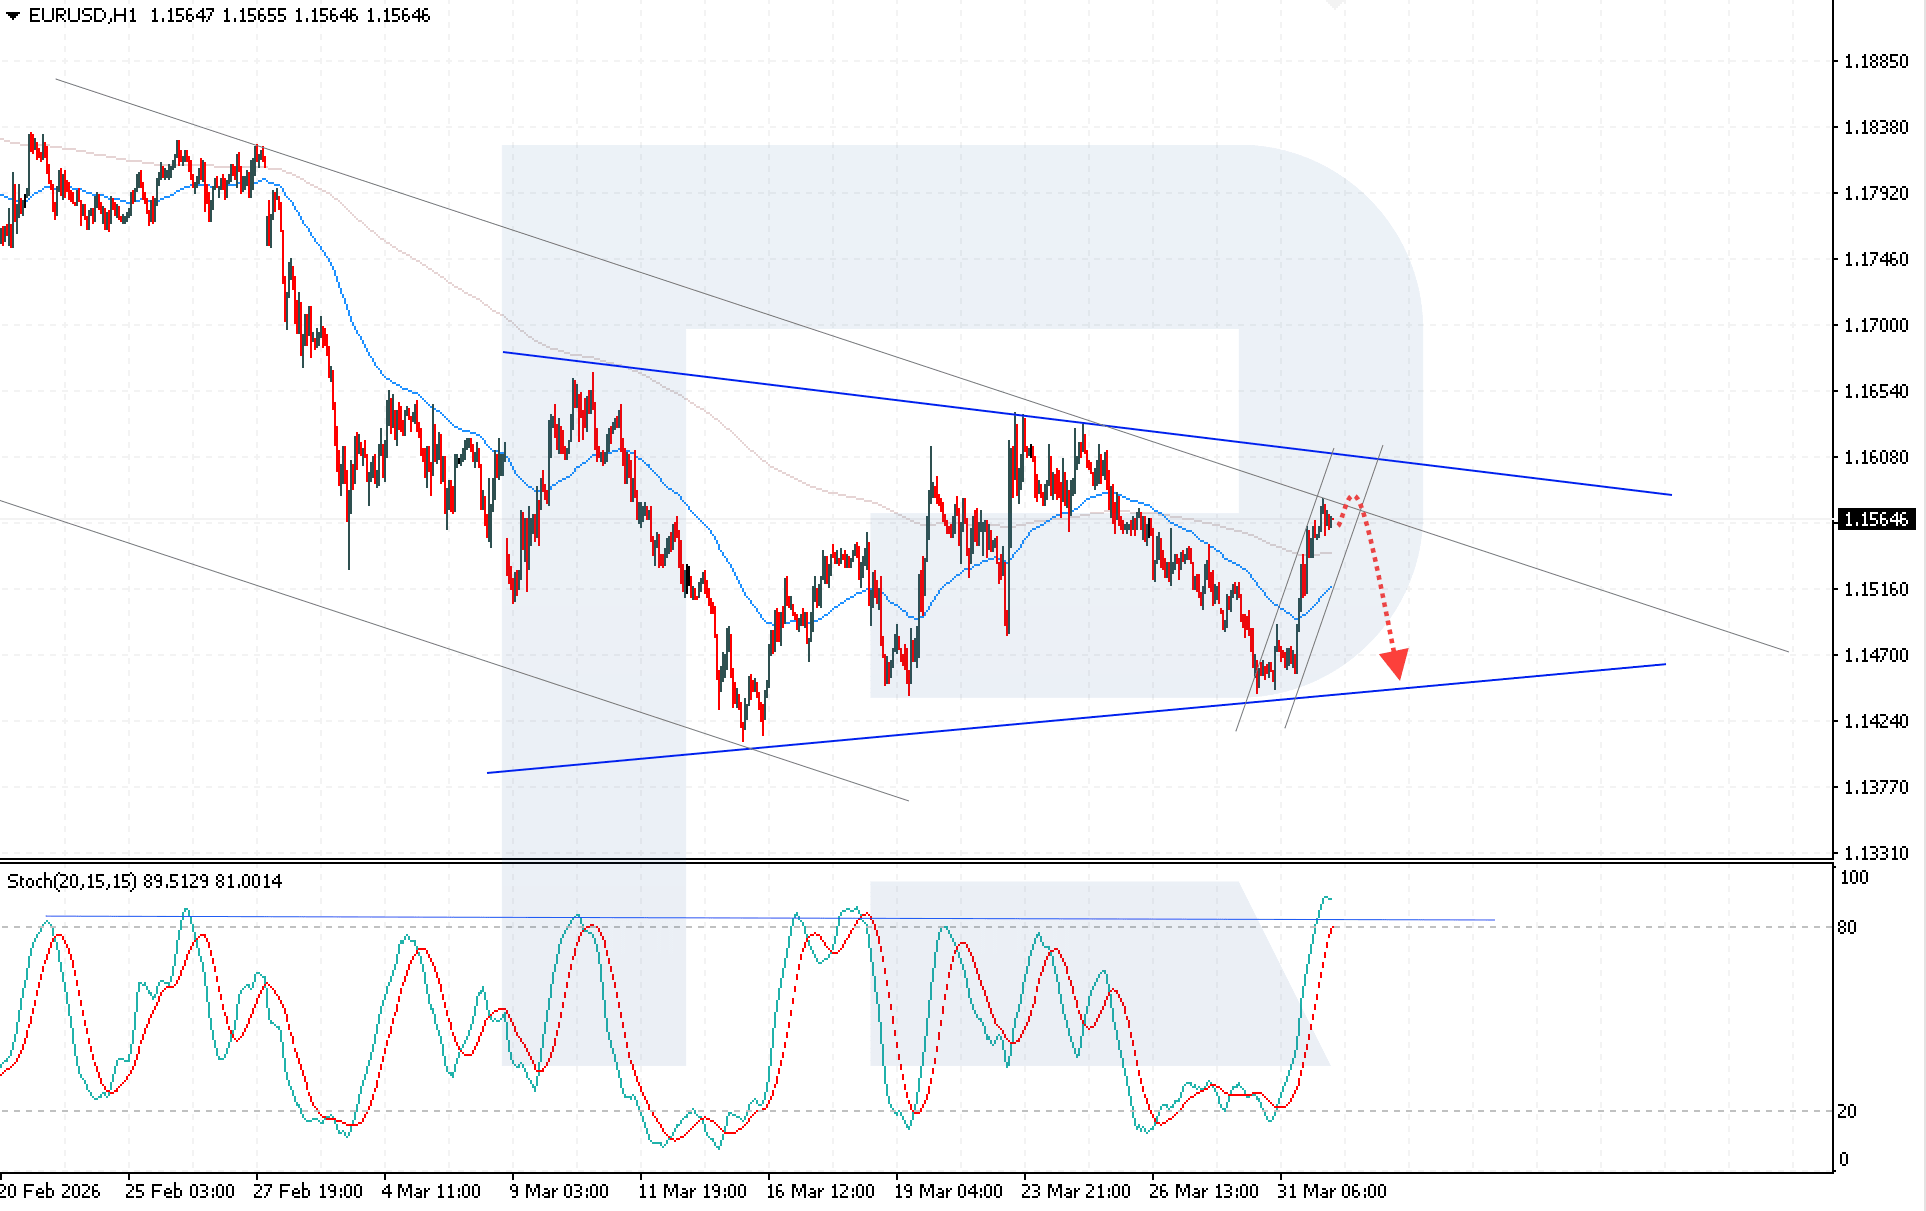Click the Stoch(20,15,15) indicator label
This screenshot has height=1211, width=1926.
tap(72, 881)
